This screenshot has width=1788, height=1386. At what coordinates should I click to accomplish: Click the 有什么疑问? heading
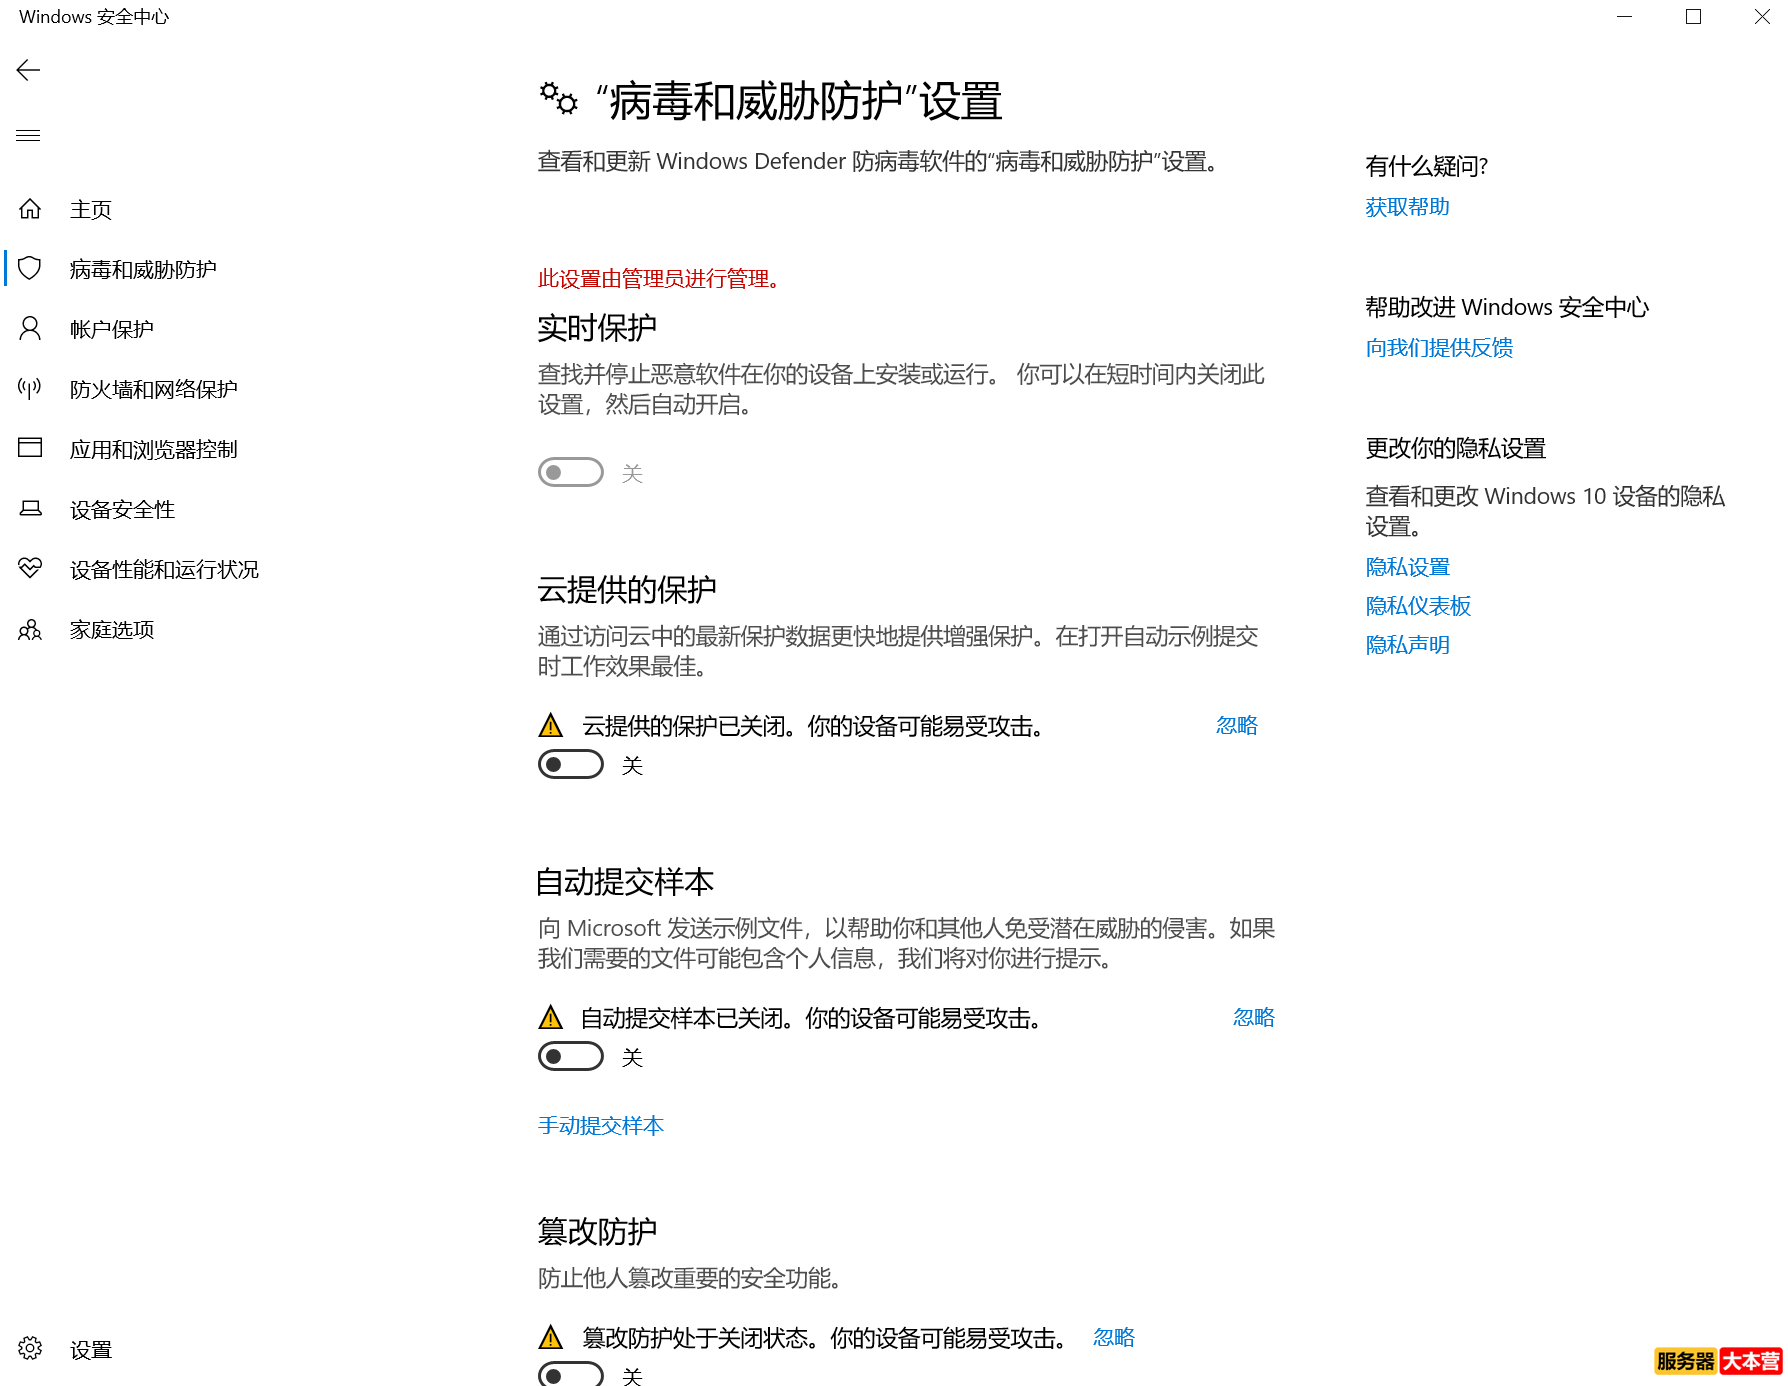click(1427, 166)
